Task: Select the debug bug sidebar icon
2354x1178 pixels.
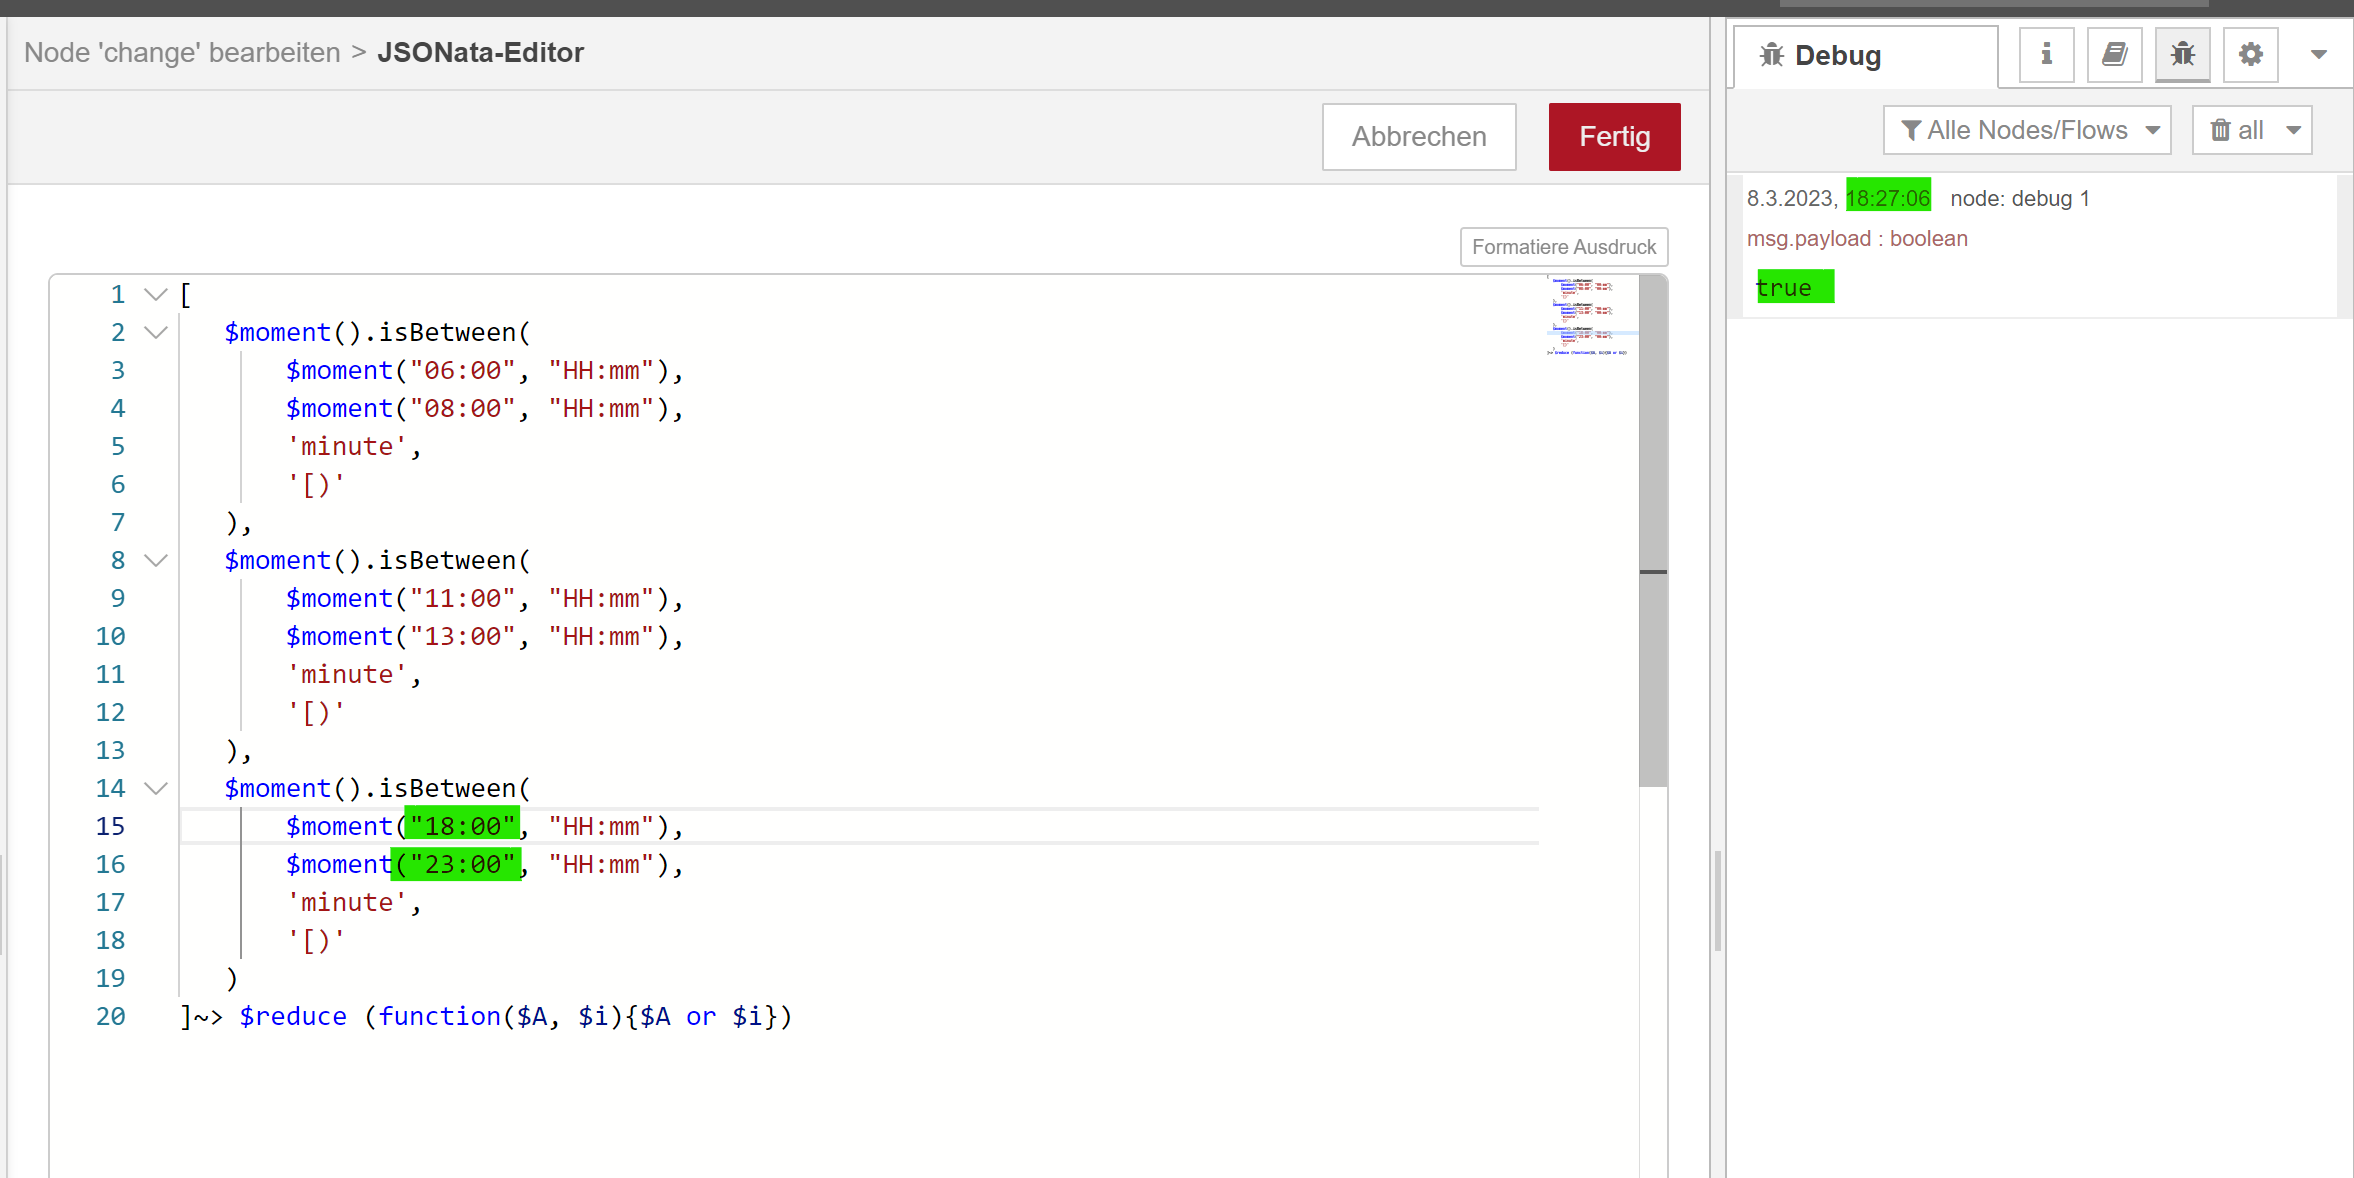Action: pos(2182,54)
